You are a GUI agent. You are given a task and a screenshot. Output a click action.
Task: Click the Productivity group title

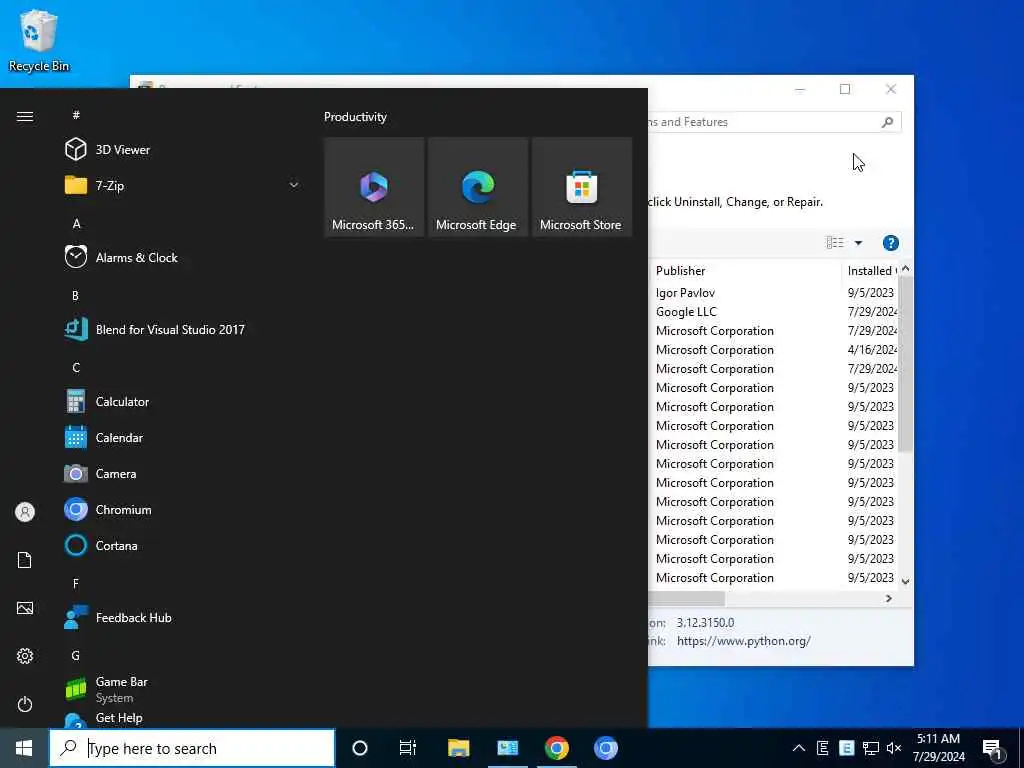point(355,117)
